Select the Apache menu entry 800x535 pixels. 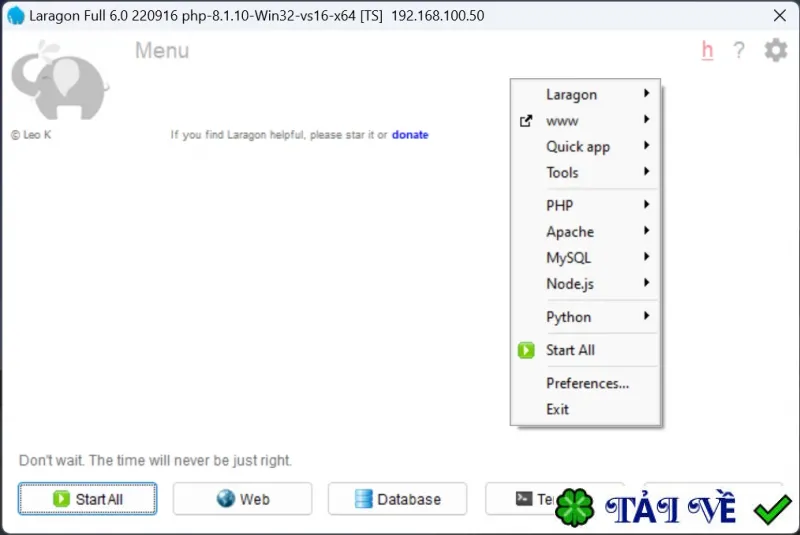585,232
